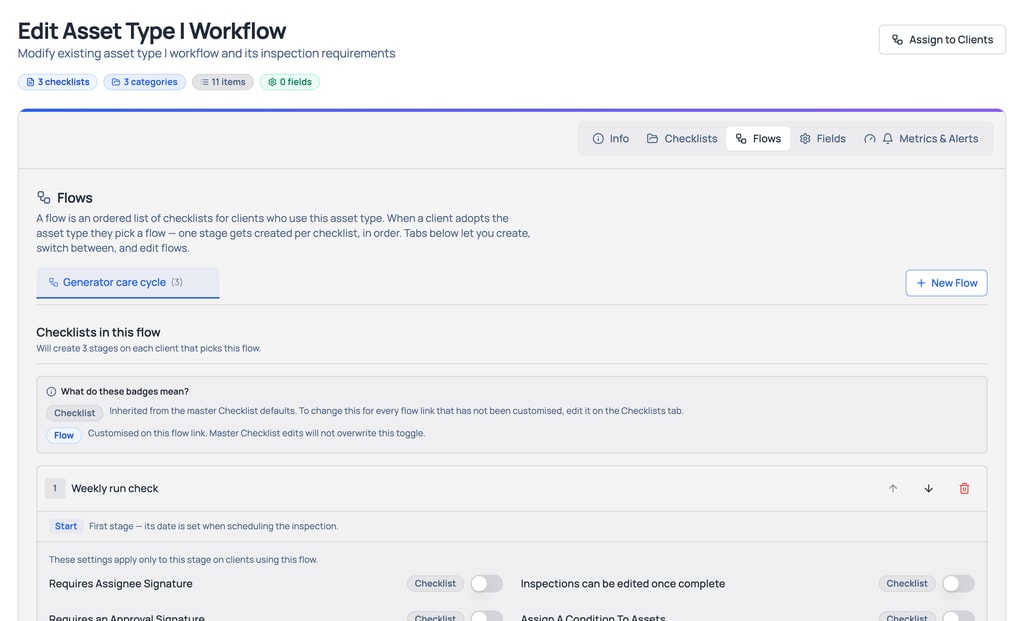Click the document icon in checklists badge

30,82
